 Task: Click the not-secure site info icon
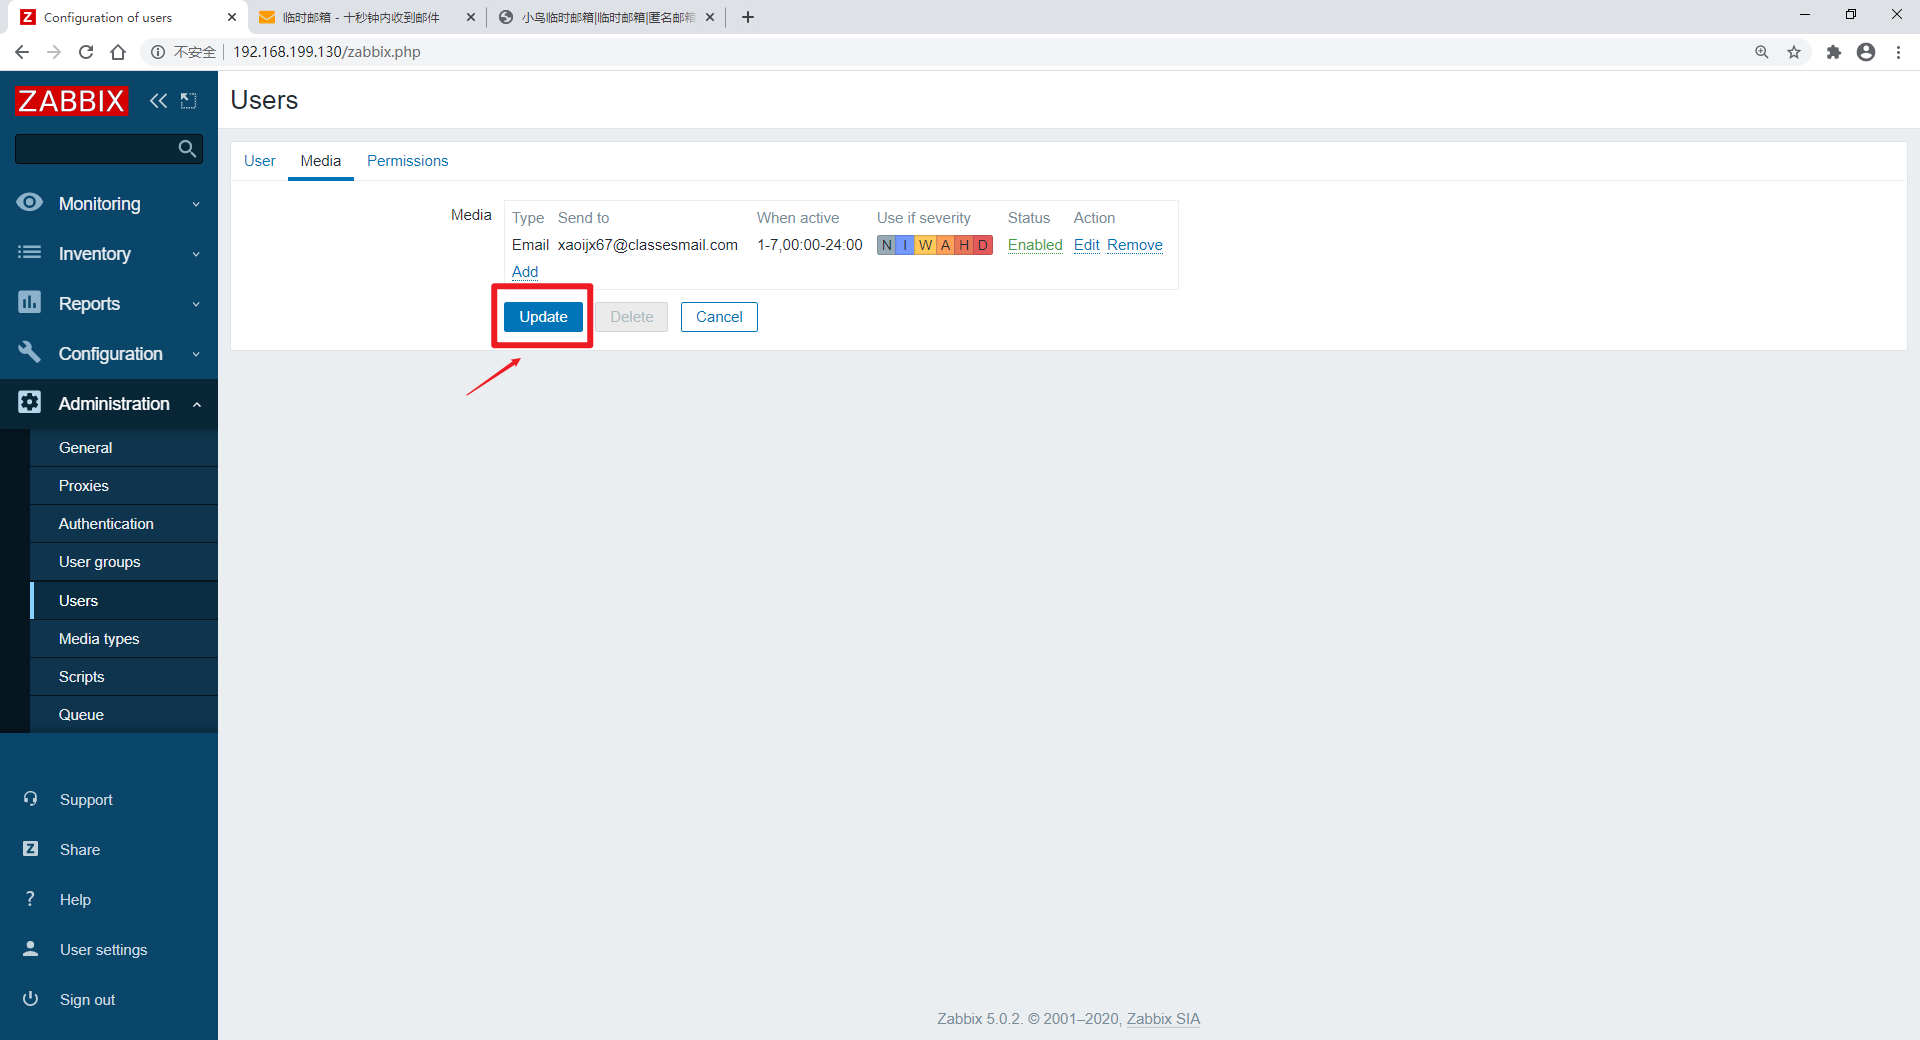coord(158,52)
